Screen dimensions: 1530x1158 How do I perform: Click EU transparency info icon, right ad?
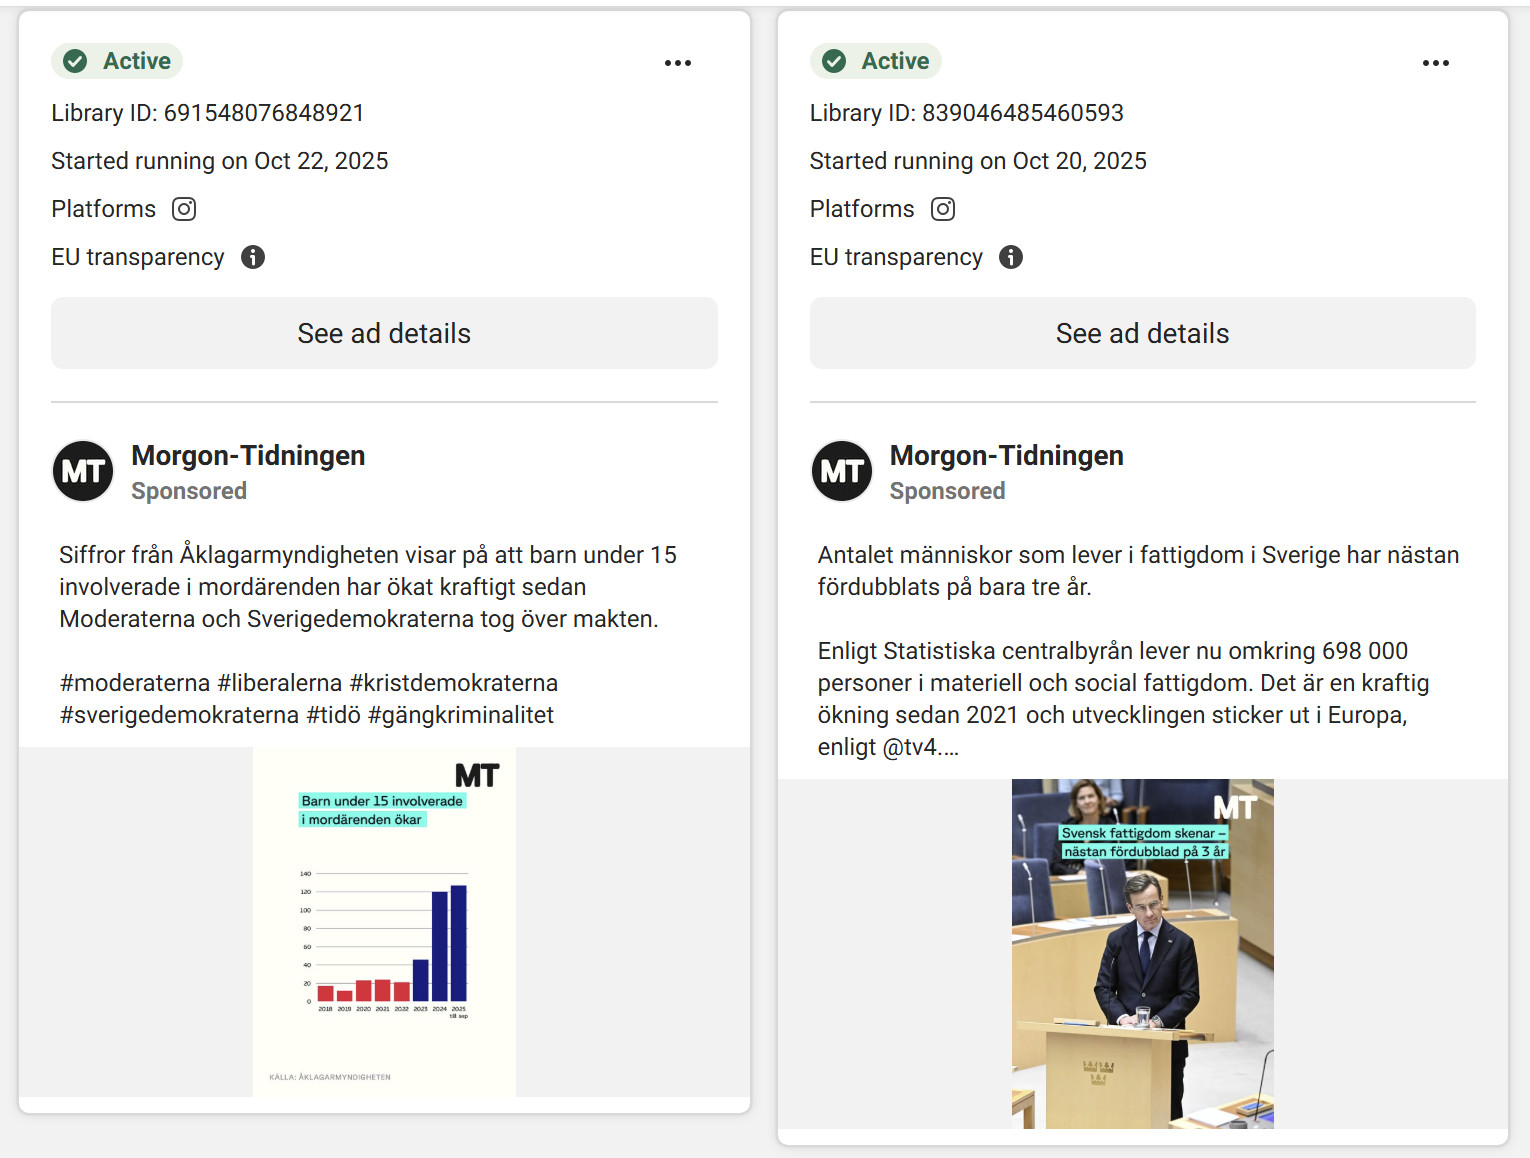click(x=1011, y=257)
